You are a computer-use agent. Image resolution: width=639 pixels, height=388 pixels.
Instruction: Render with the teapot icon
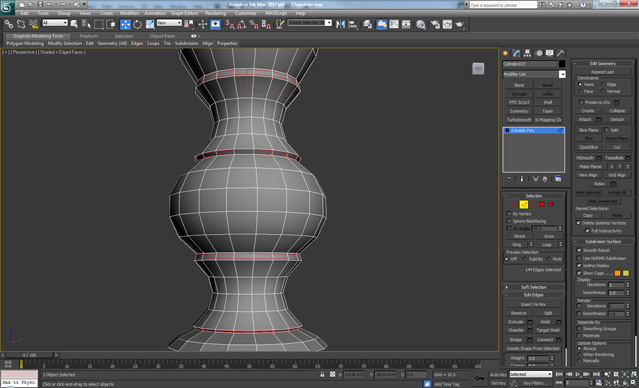pos(460,24)
